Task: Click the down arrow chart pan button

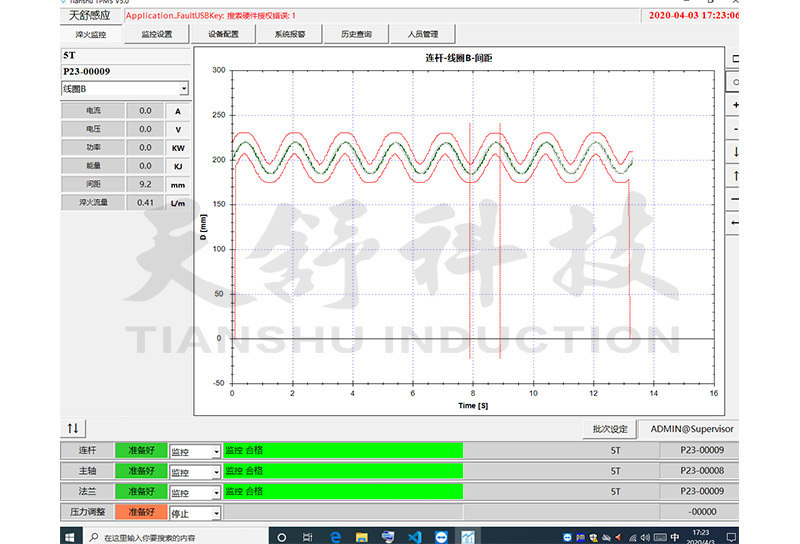Action: tap(733, 152)
